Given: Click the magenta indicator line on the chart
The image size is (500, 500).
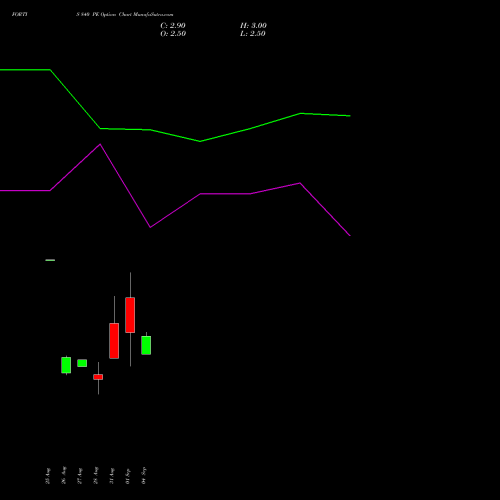Looking at the screenshot, I should tap(225, 193).
